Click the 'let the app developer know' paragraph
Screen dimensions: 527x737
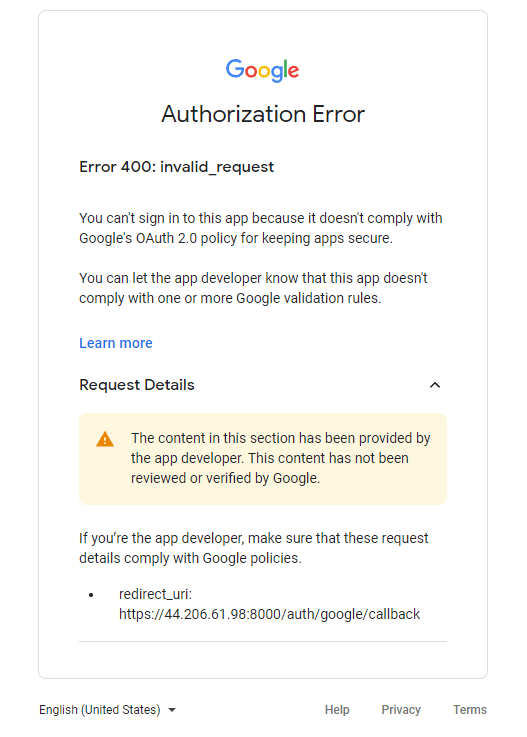(253, 288)
